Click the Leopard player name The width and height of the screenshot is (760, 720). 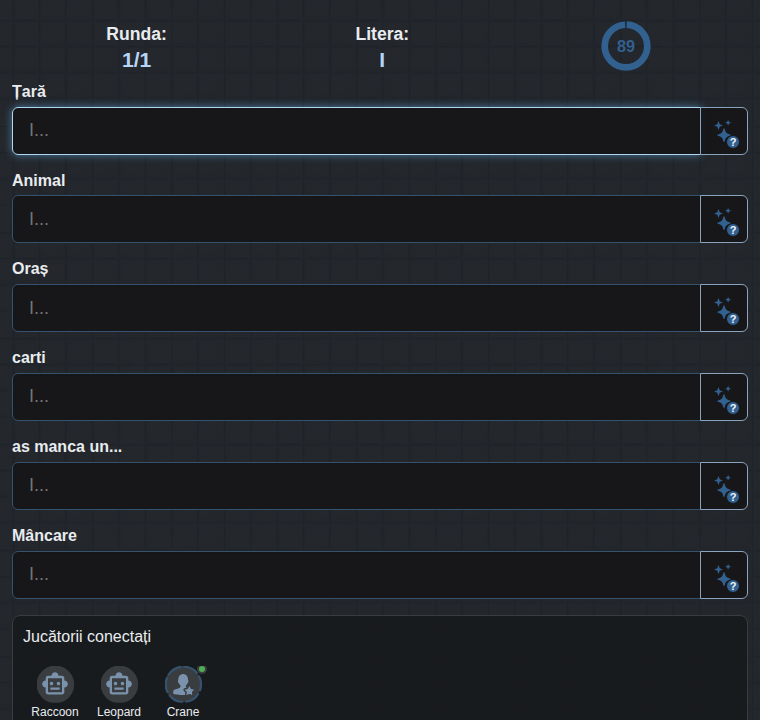coord(119,712)
